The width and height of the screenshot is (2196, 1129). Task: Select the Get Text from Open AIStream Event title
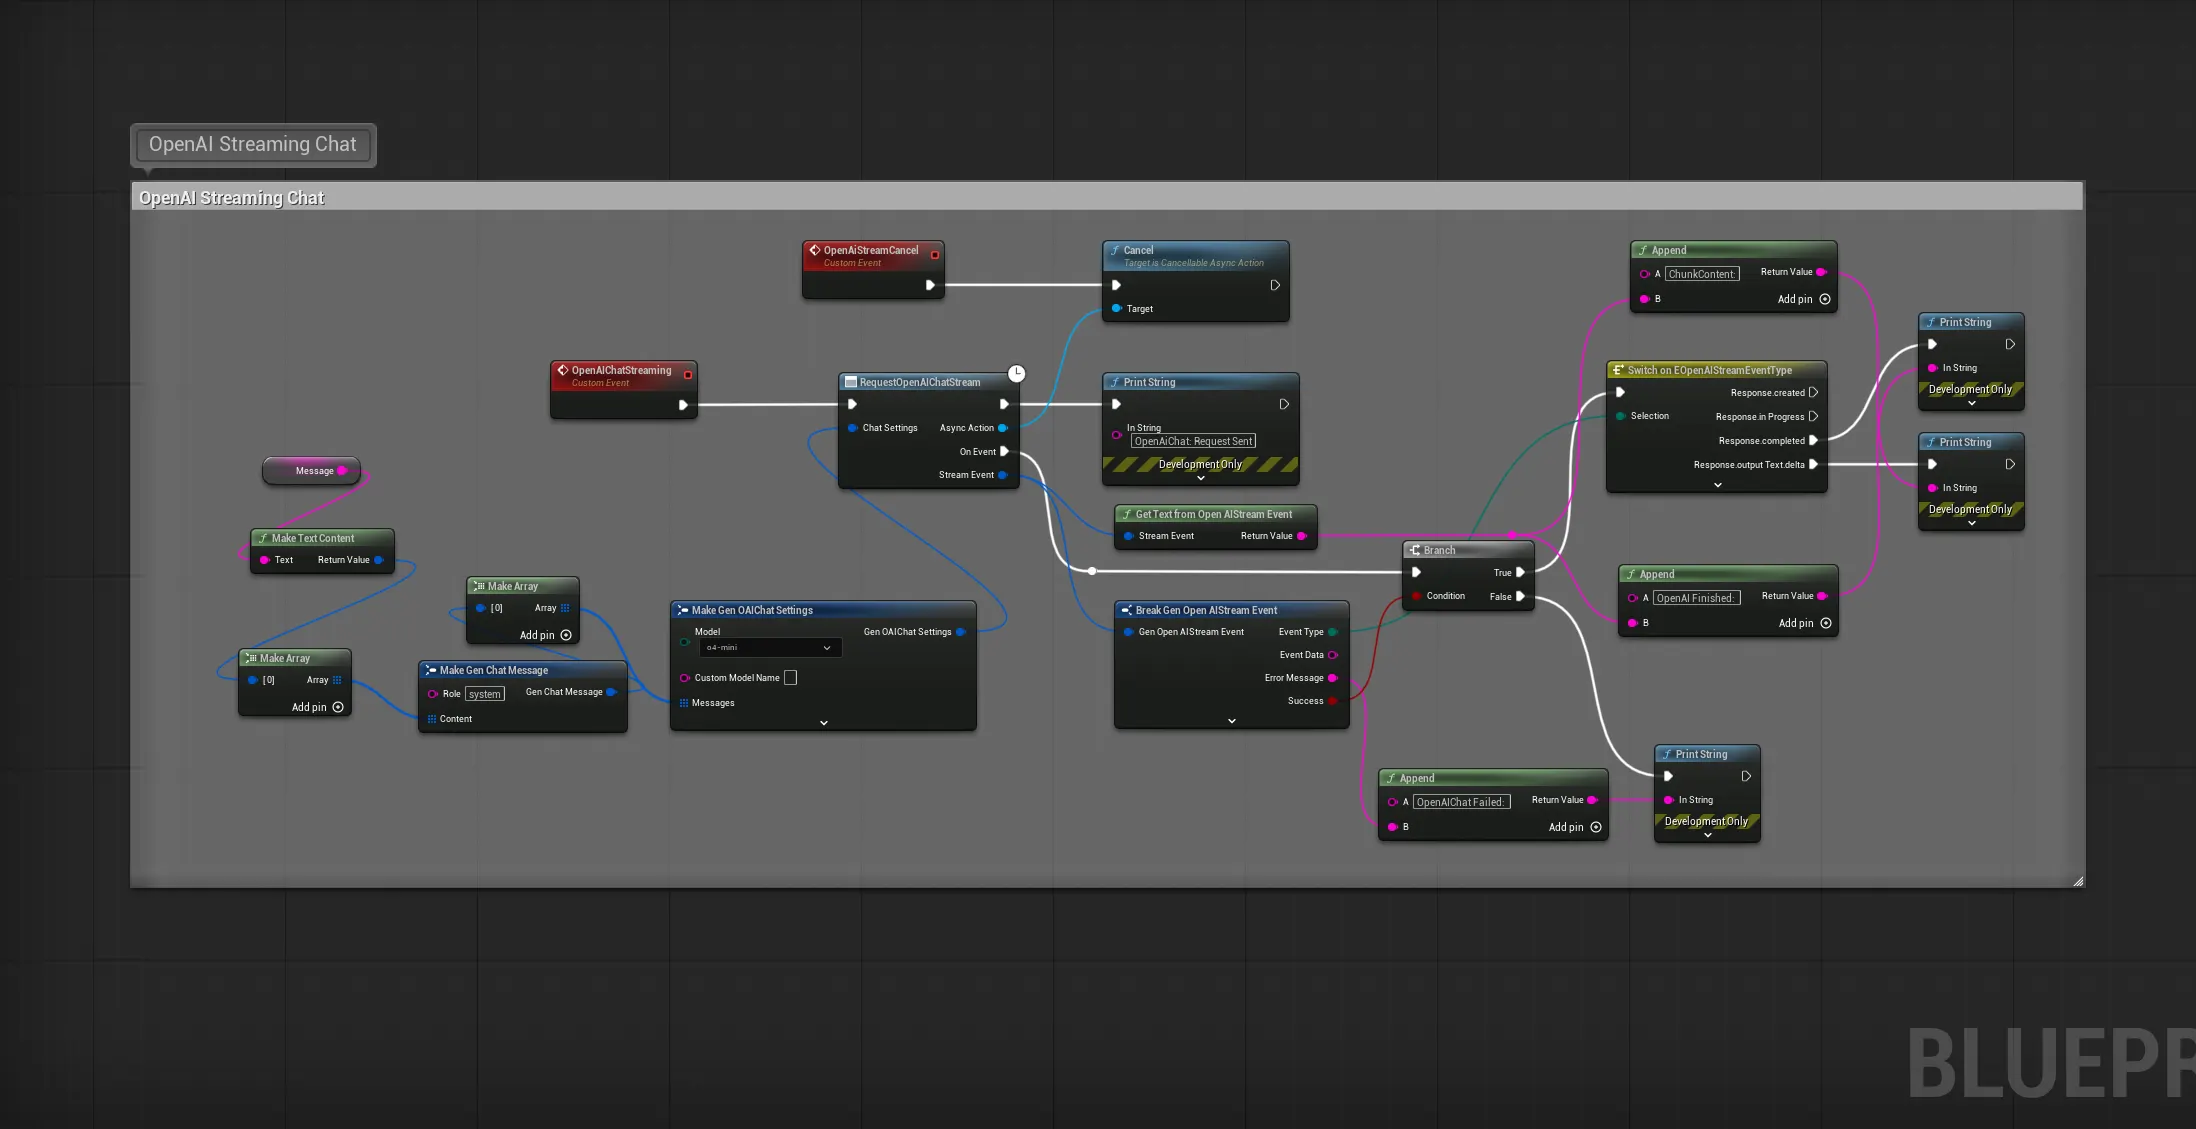coord(1213,514)
